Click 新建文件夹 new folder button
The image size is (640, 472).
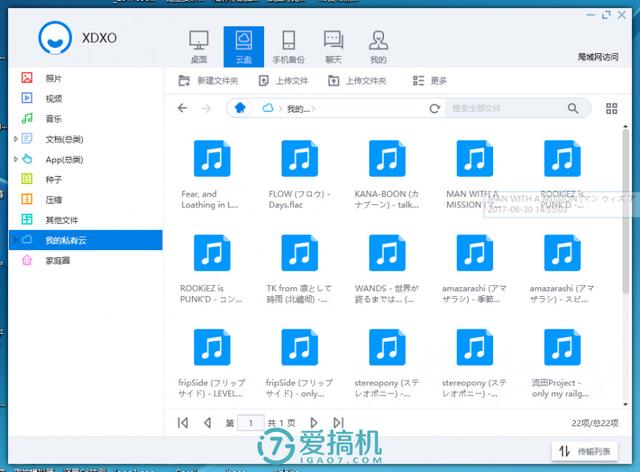208,81
